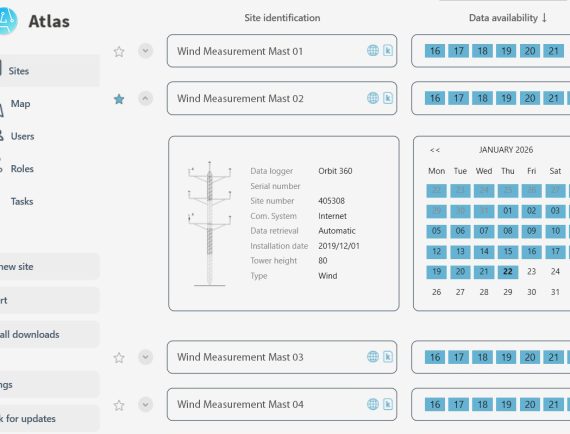The image size is (570, 434).
Task: Select calendar day 01 in January
Action: pos(507,211)
